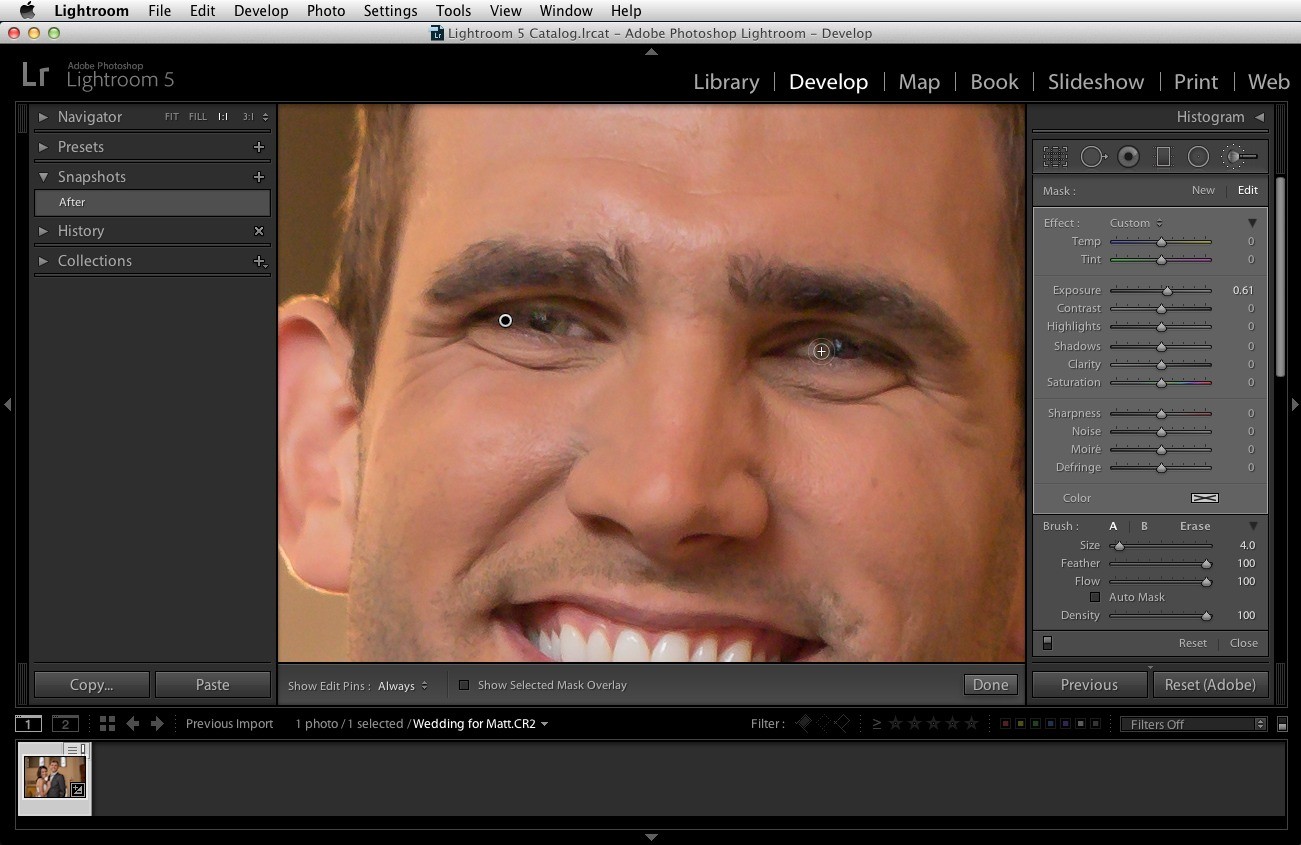This screenshot has height=845, width=1301.
Task: Select the Graduated Filter tool icon
Action: [1163, 157]
